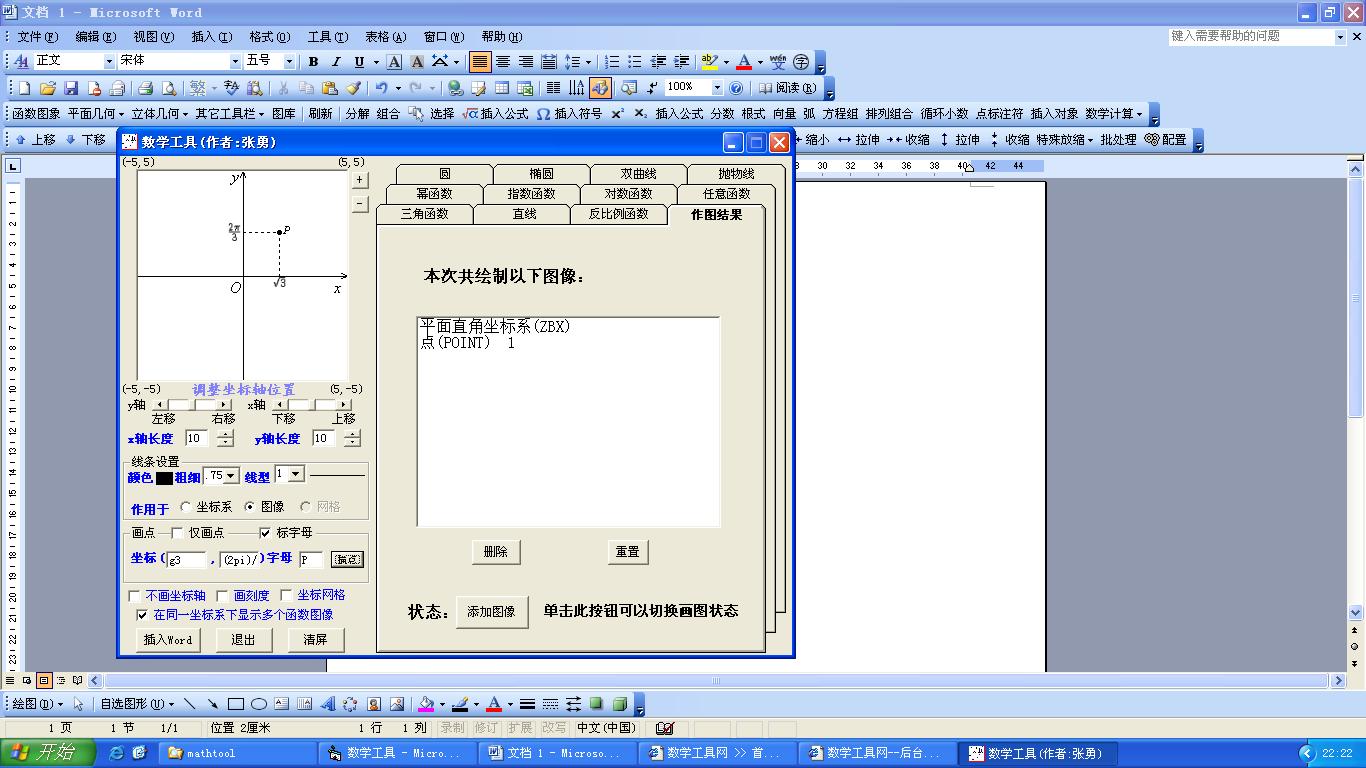Save the document with floppy icon
Viewport: 1366px width, 768px height.
71,88
